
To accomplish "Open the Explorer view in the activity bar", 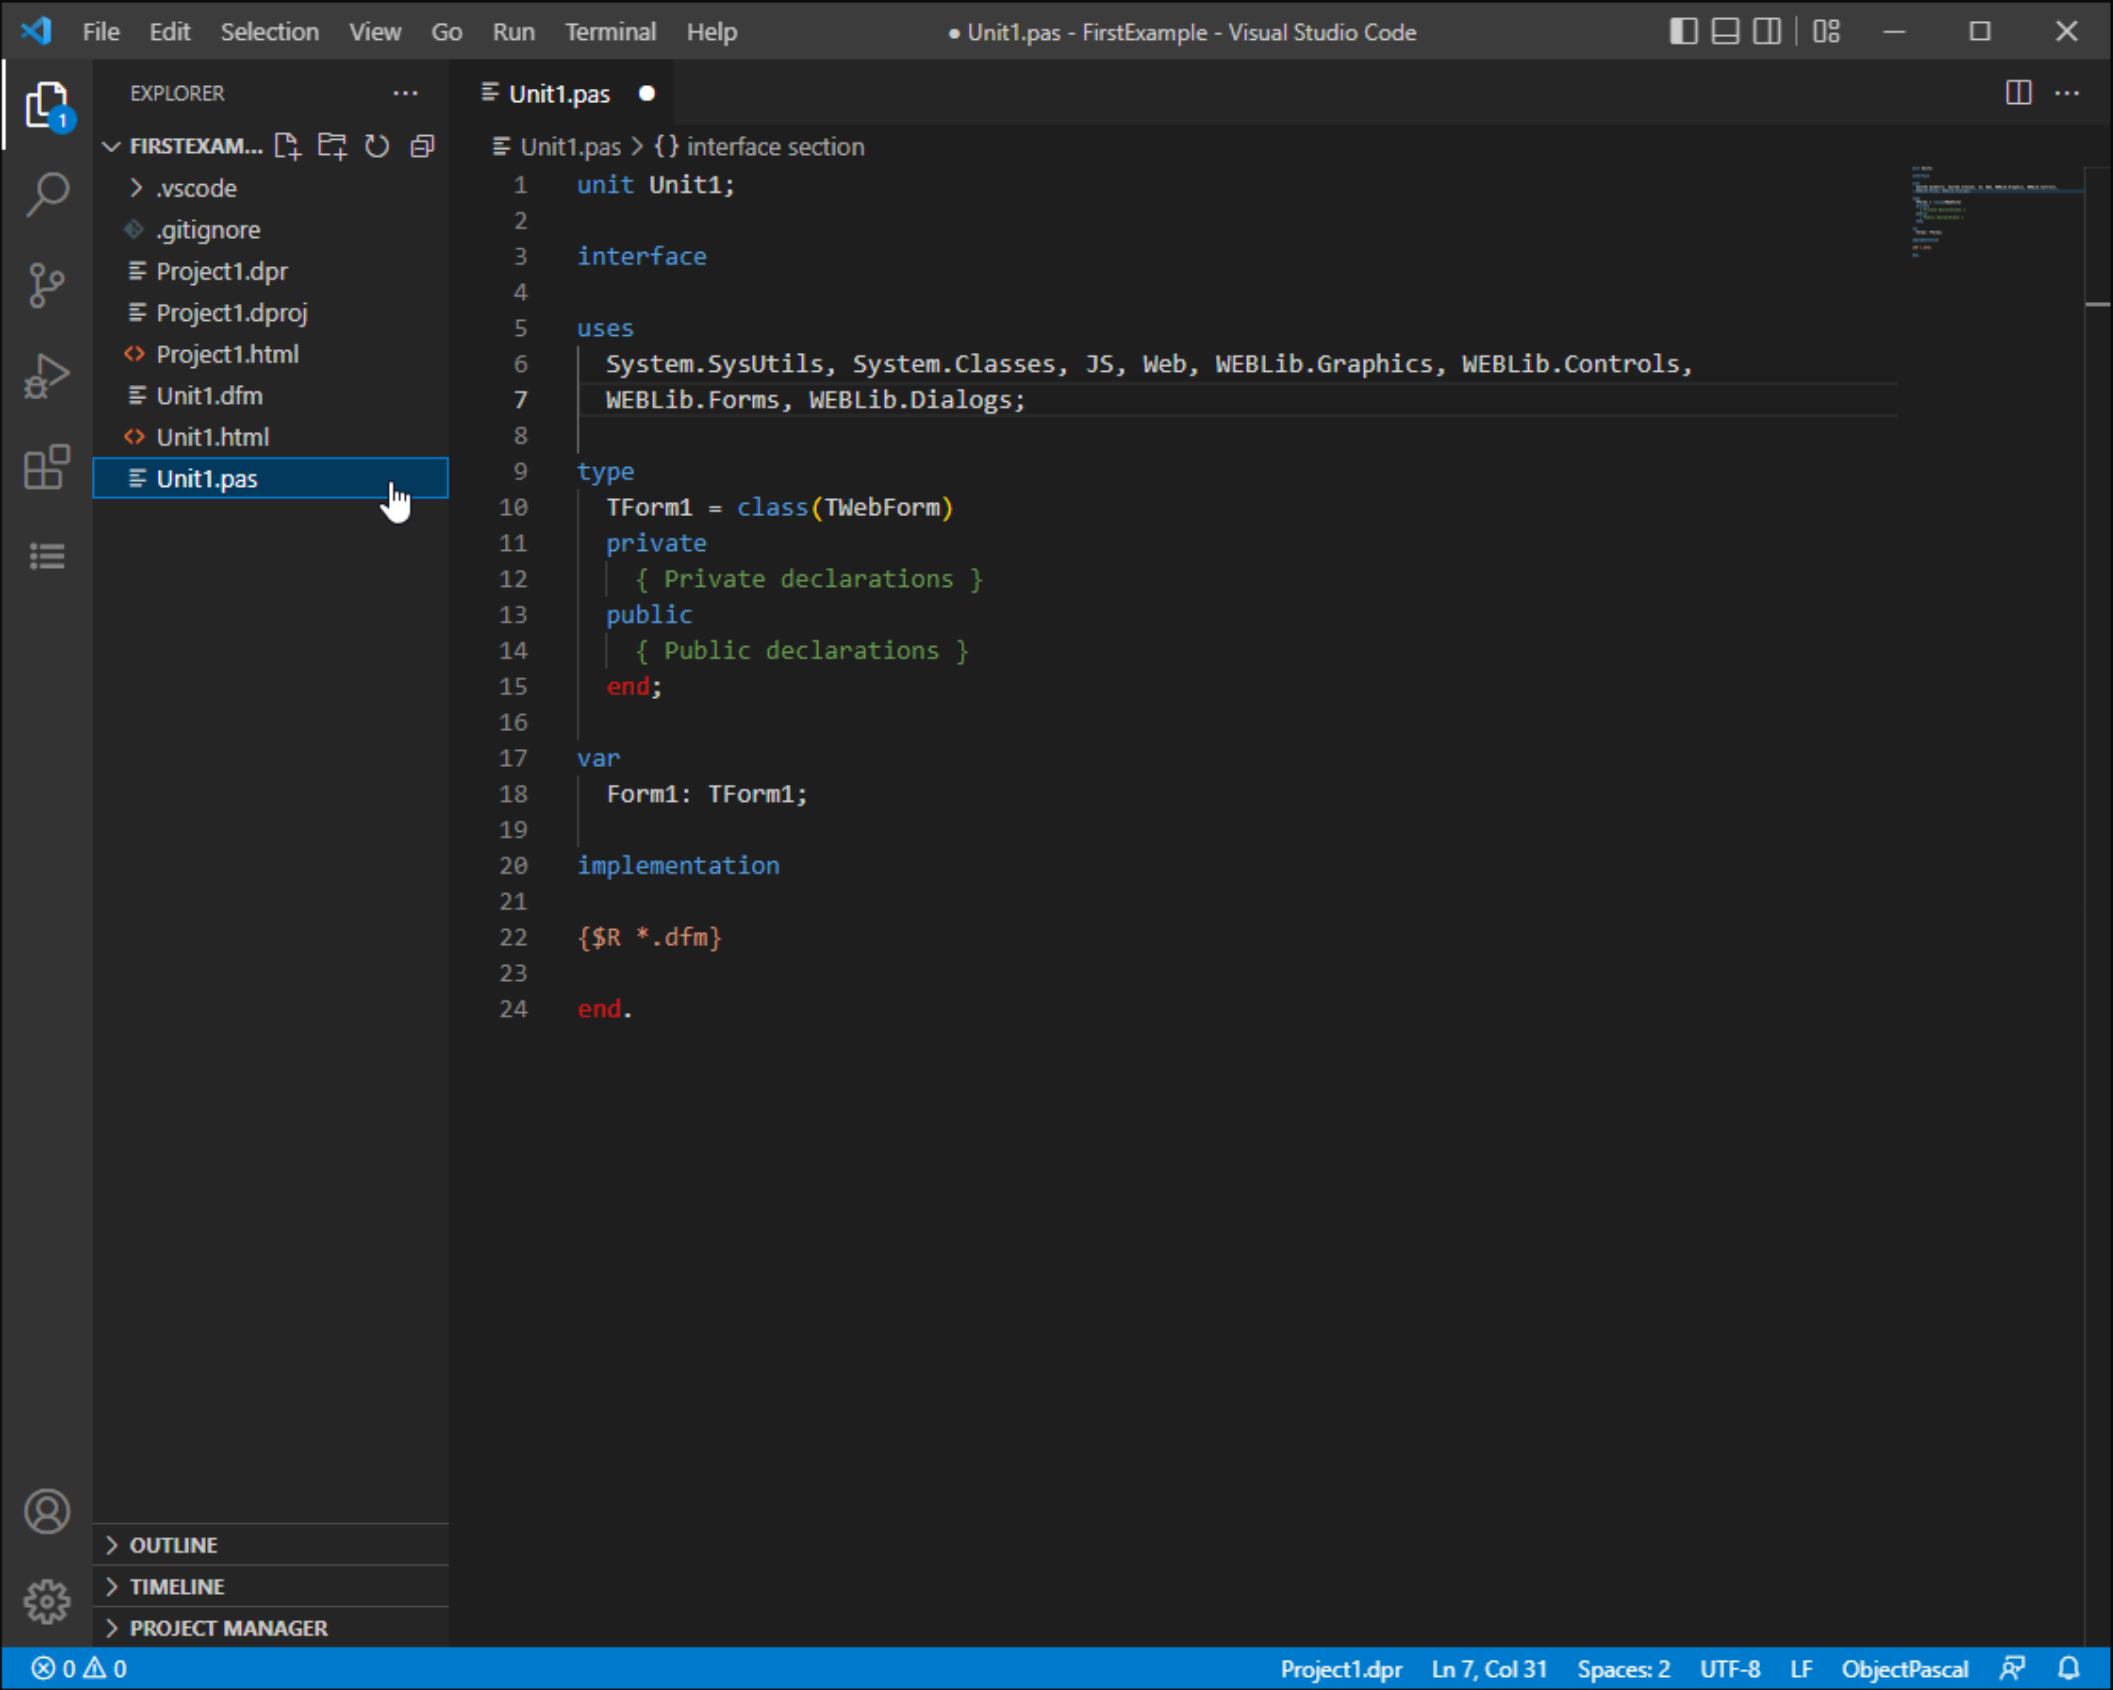I will tap(47, 105).
